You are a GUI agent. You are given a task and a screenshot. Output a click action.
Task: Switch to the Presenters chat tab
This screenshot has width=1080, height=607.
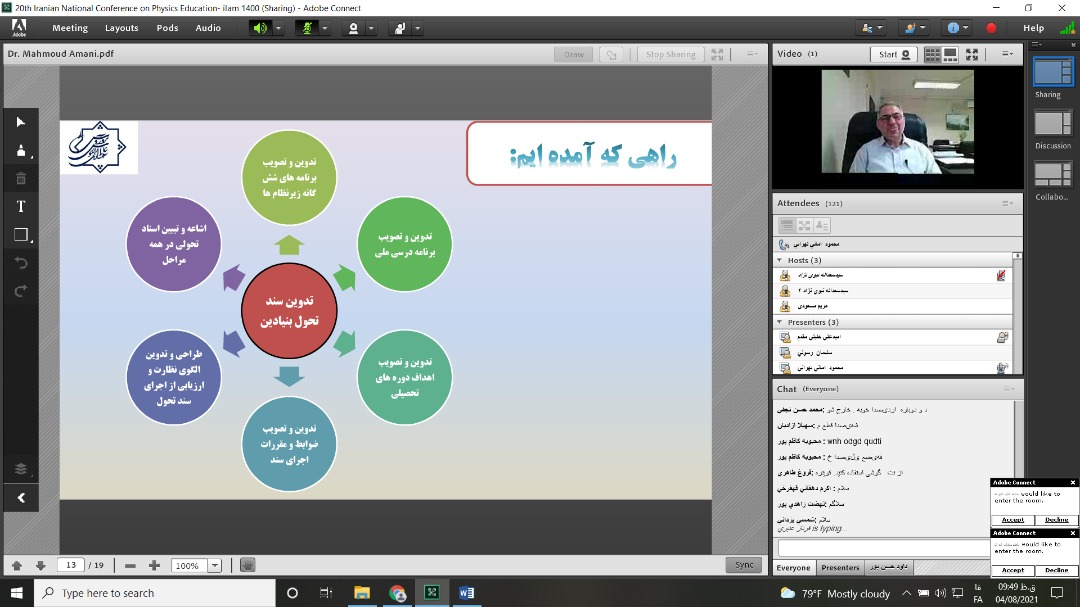coord(840,568)
